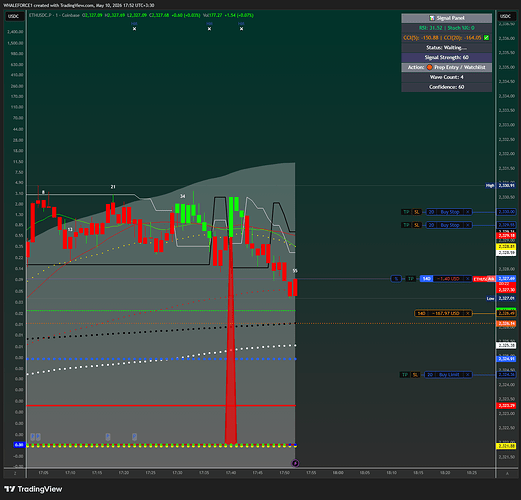Cancel the Buy Limit order with its X

pyautogui.click(x=468, y=375)
